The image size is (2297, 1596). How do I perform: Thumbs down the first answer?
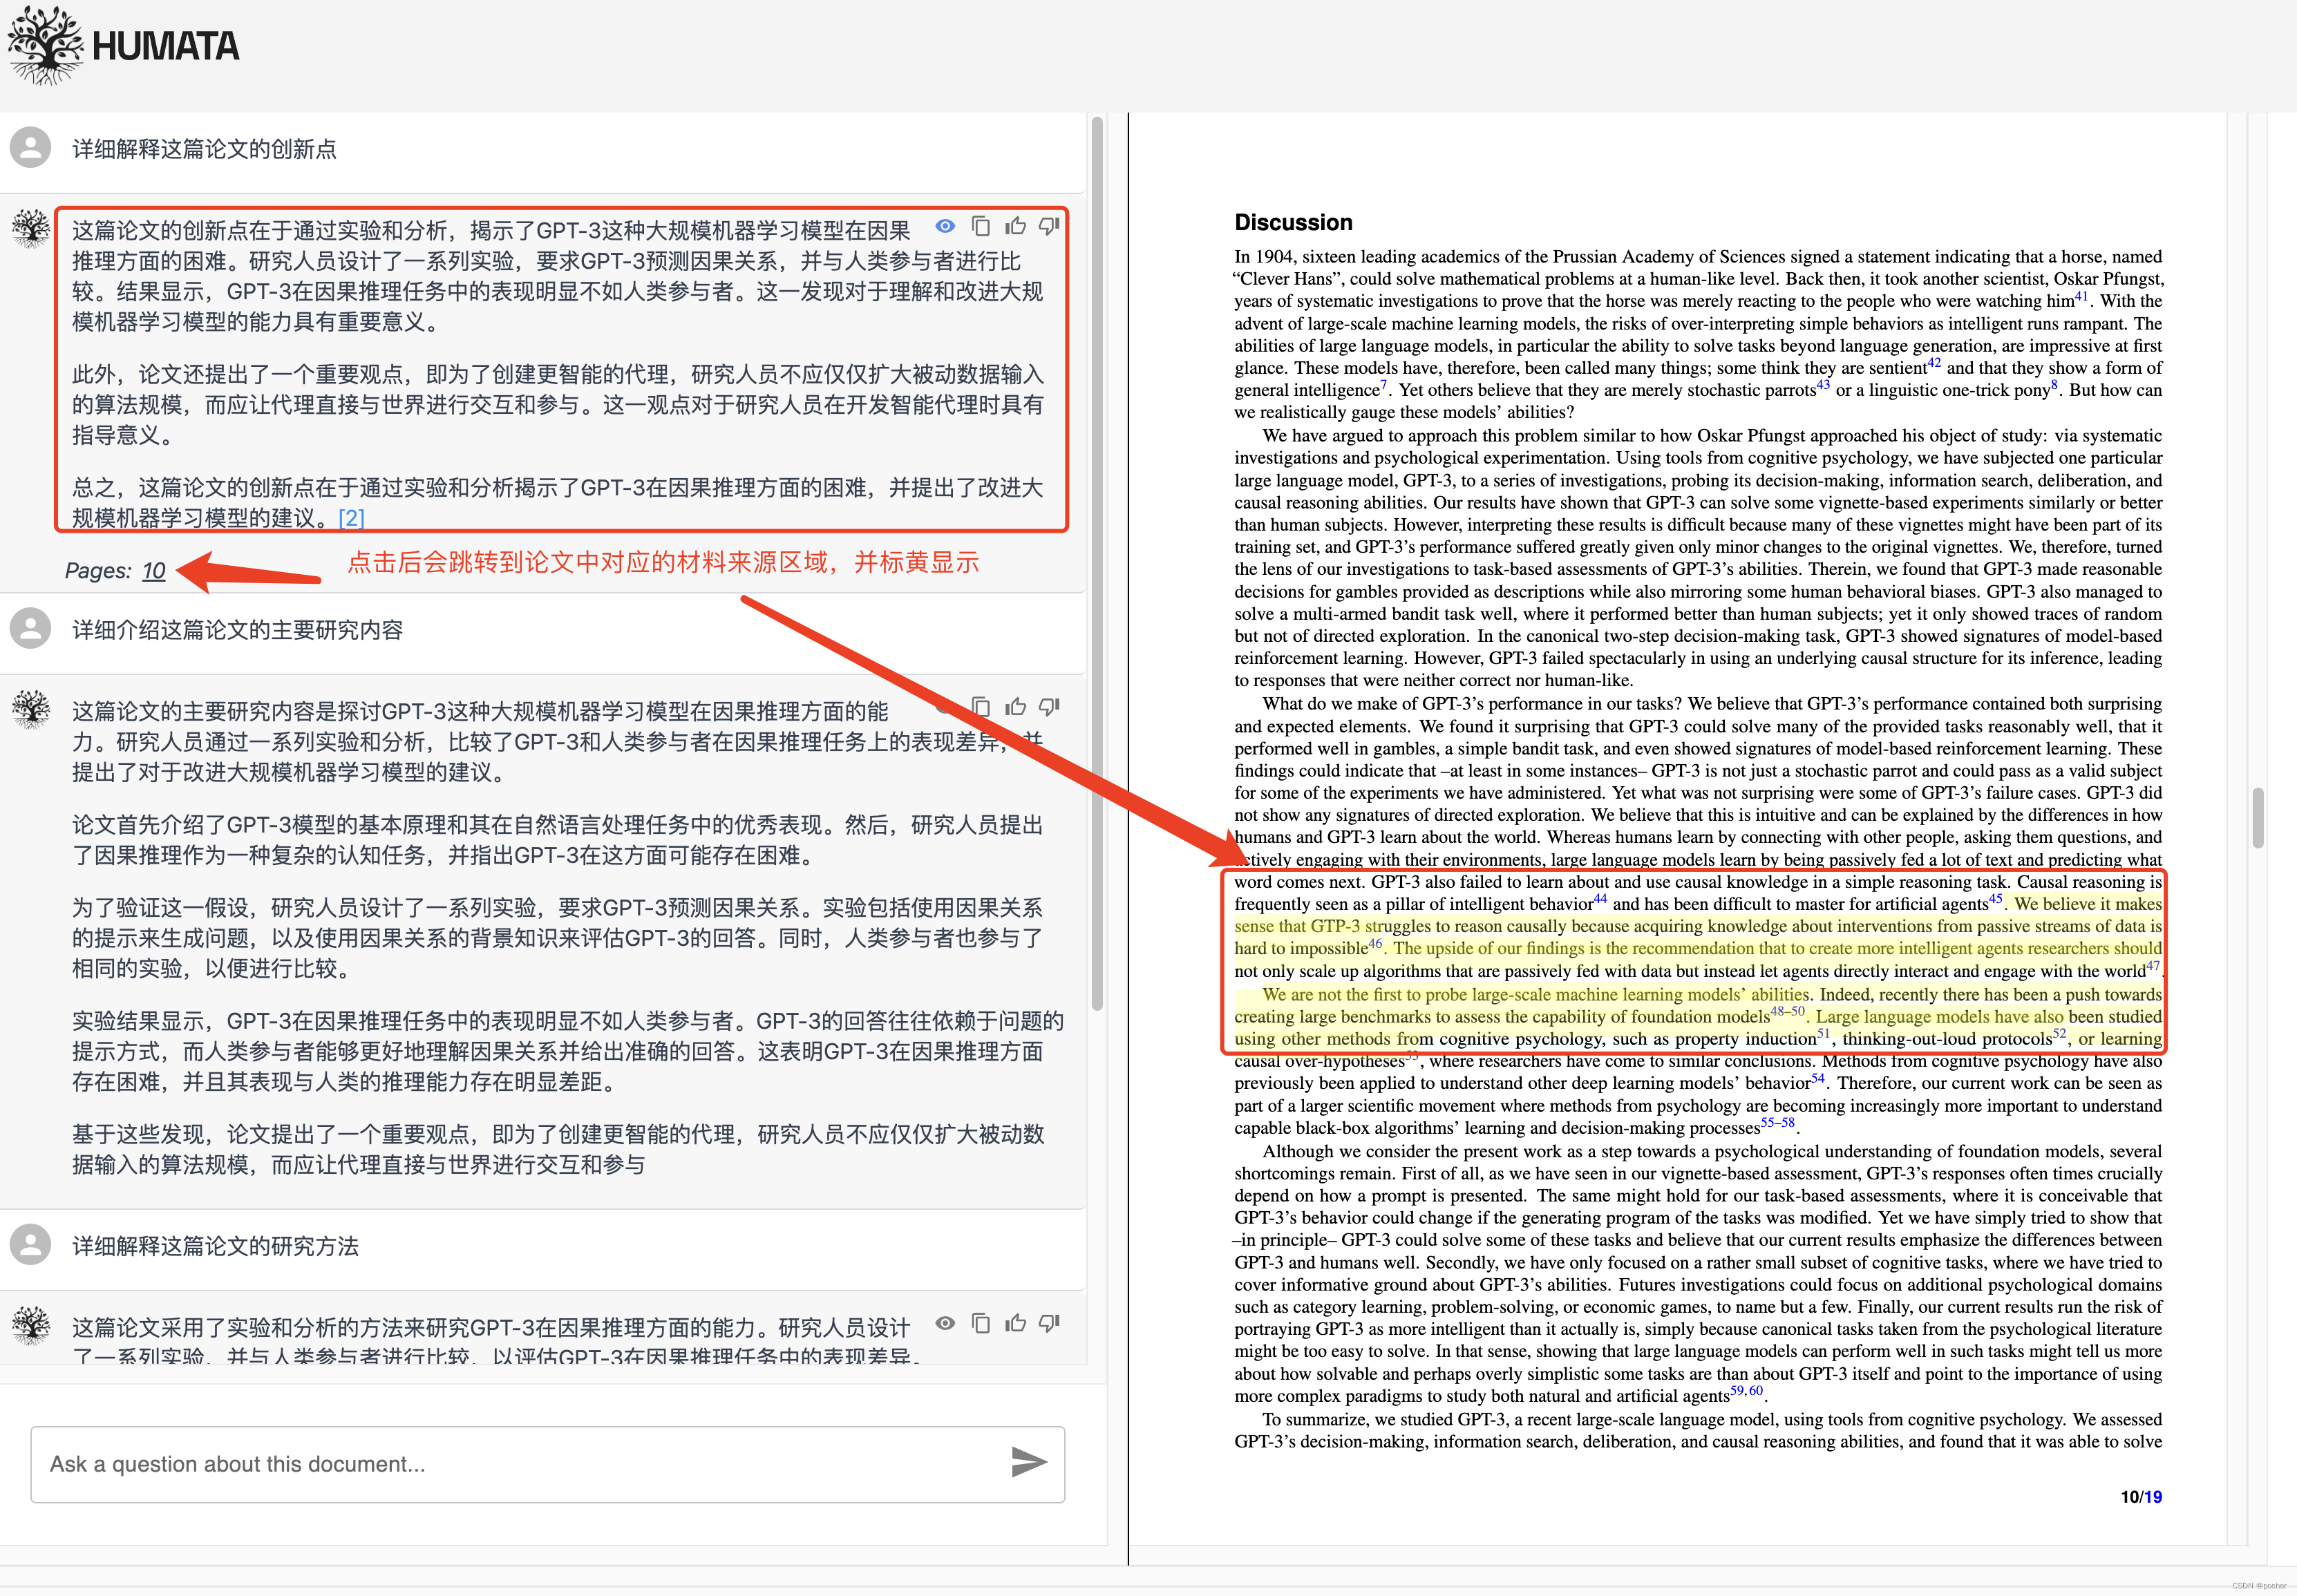(x=1049, y=227)
